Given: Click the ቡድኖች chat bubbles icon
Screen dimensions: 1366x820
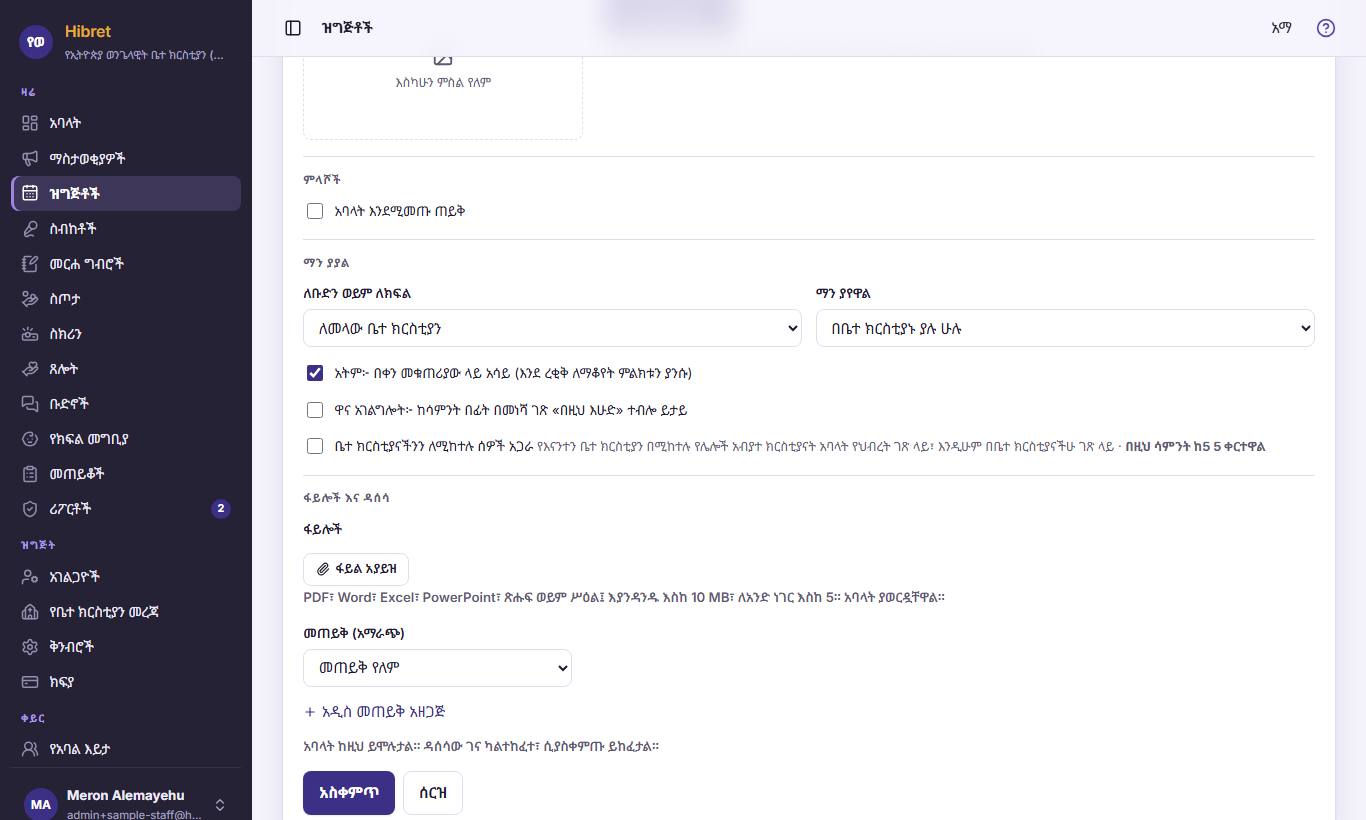Looking at the screenshot, I should tap(30, 404).
